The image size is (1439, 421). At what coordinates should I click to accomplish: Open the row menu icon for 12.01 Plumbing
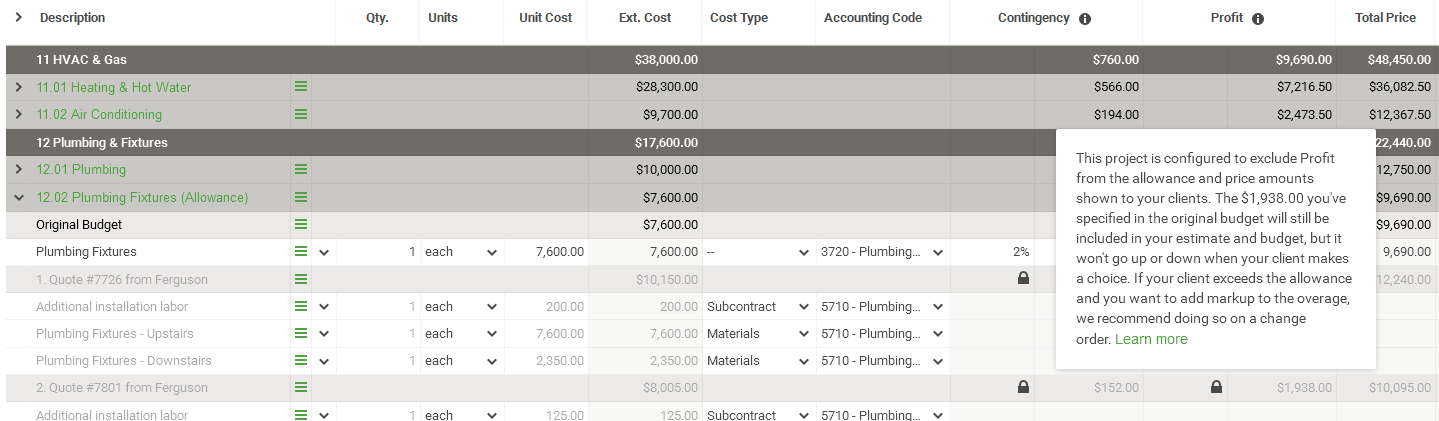point(301,169)
